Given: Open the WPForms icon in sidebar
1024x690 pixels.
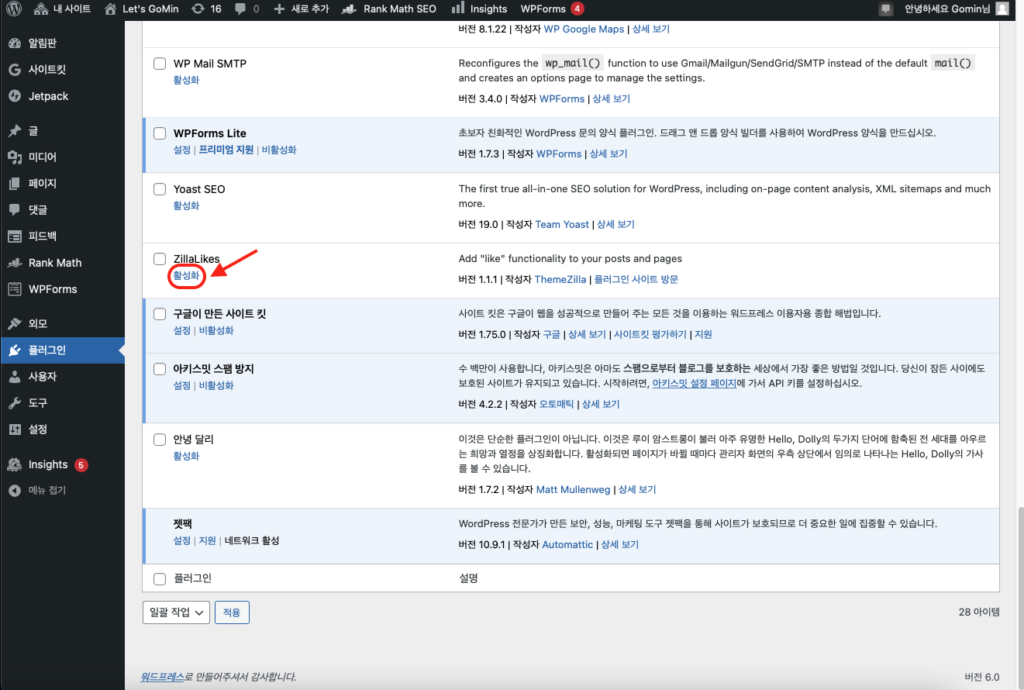Looking at the screenshot, I should (14, 289).
